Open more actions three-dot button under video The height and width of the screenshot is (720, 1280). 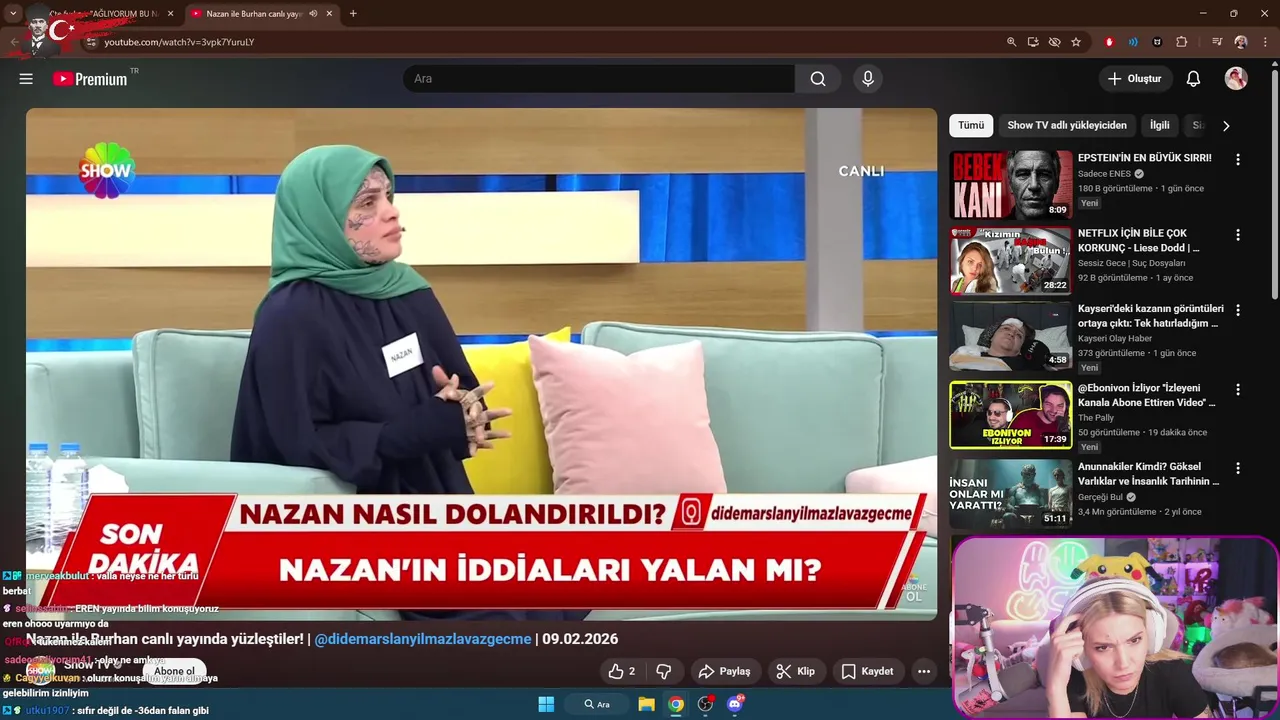[924, 671]
